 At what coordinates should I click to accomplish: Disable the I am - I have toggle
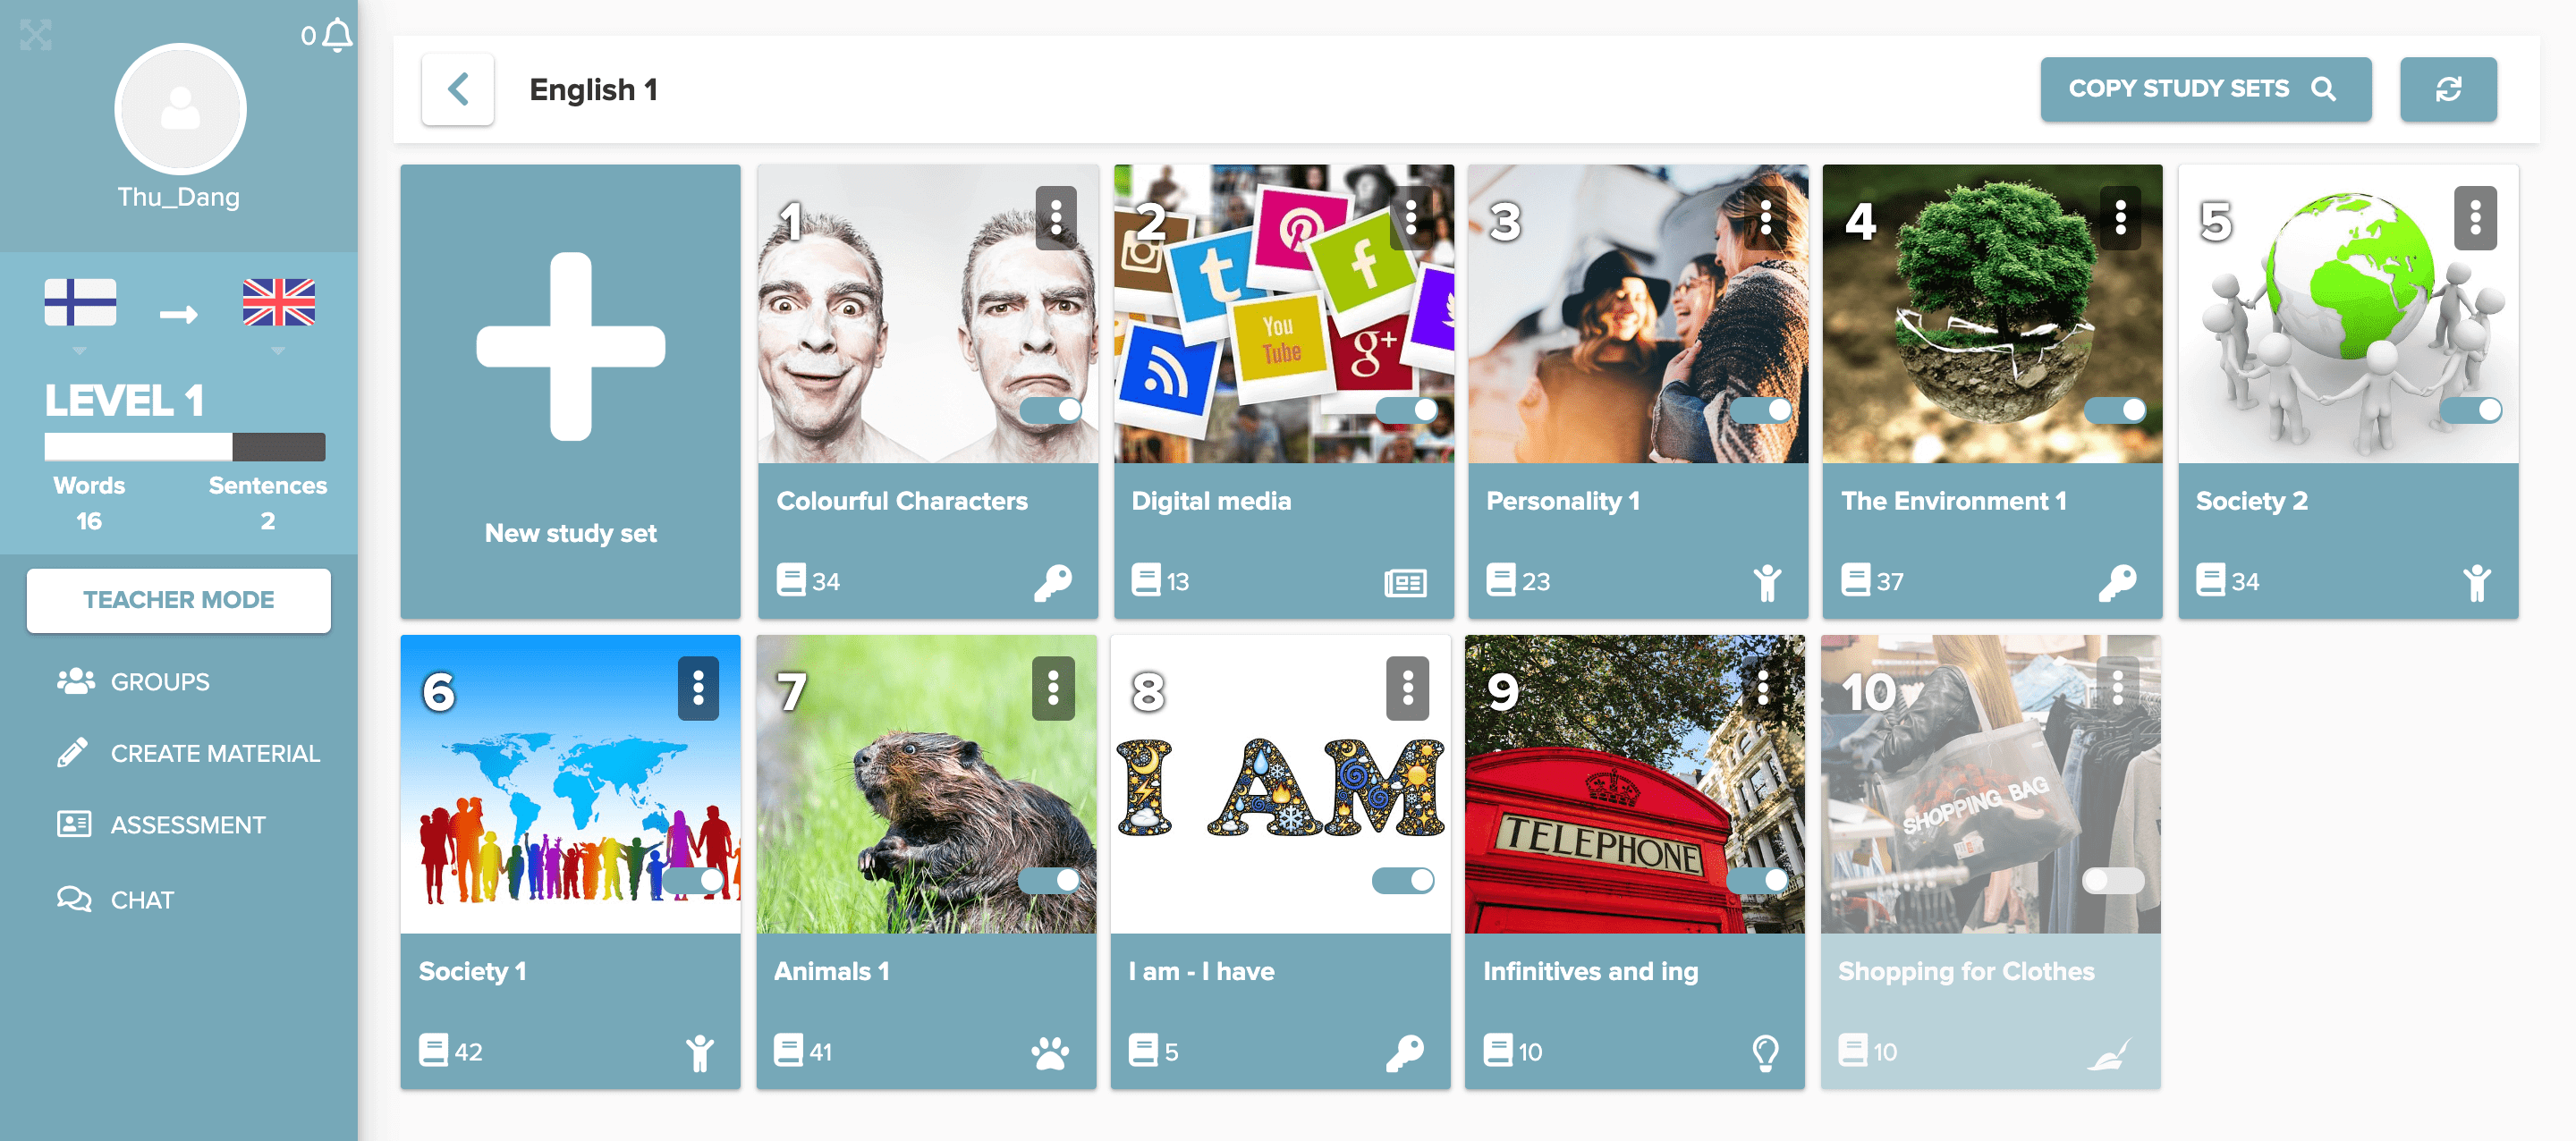click(x=1403, y=880)
